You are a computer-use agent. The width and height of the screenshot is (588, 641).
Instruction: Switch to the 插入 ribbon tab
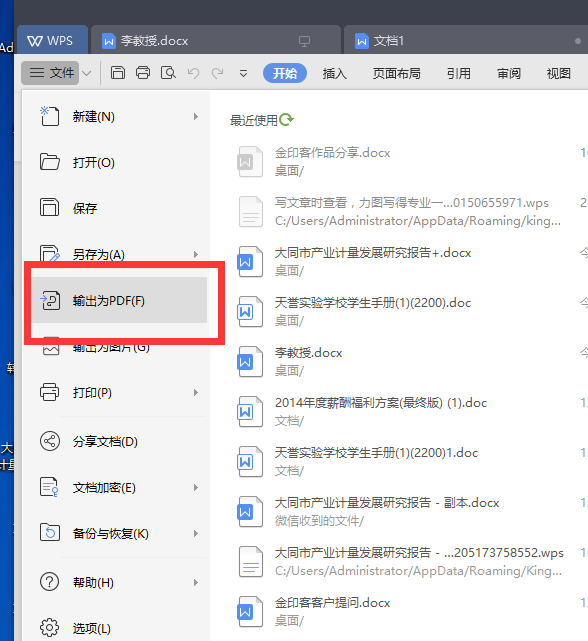[x=334, y=74]
